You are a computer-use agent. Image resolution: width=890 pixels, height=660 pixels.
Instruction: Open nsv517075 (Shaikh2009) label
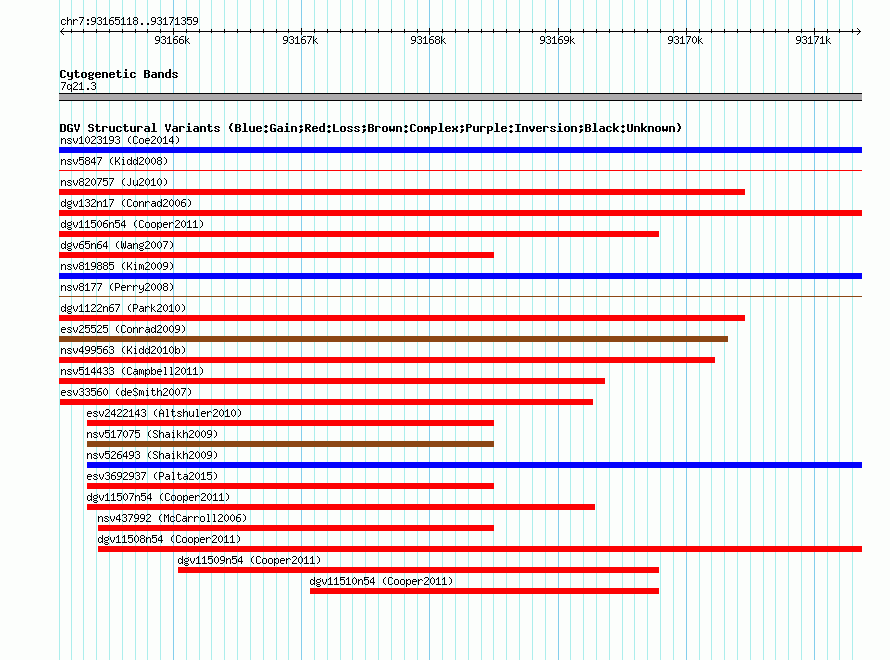click(x=152, y=434)
